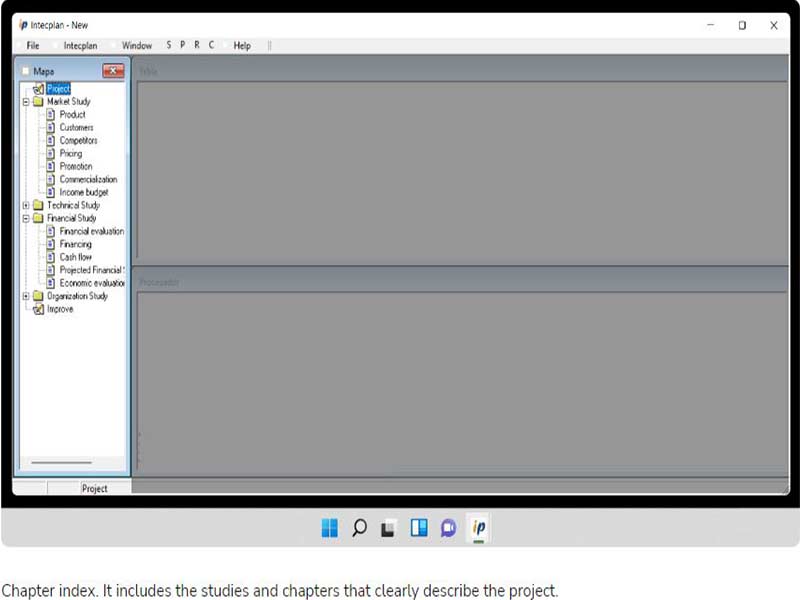Screen dimensions: 800x600
Task: Select the Promotion chapter label
Action: [76, 166]
